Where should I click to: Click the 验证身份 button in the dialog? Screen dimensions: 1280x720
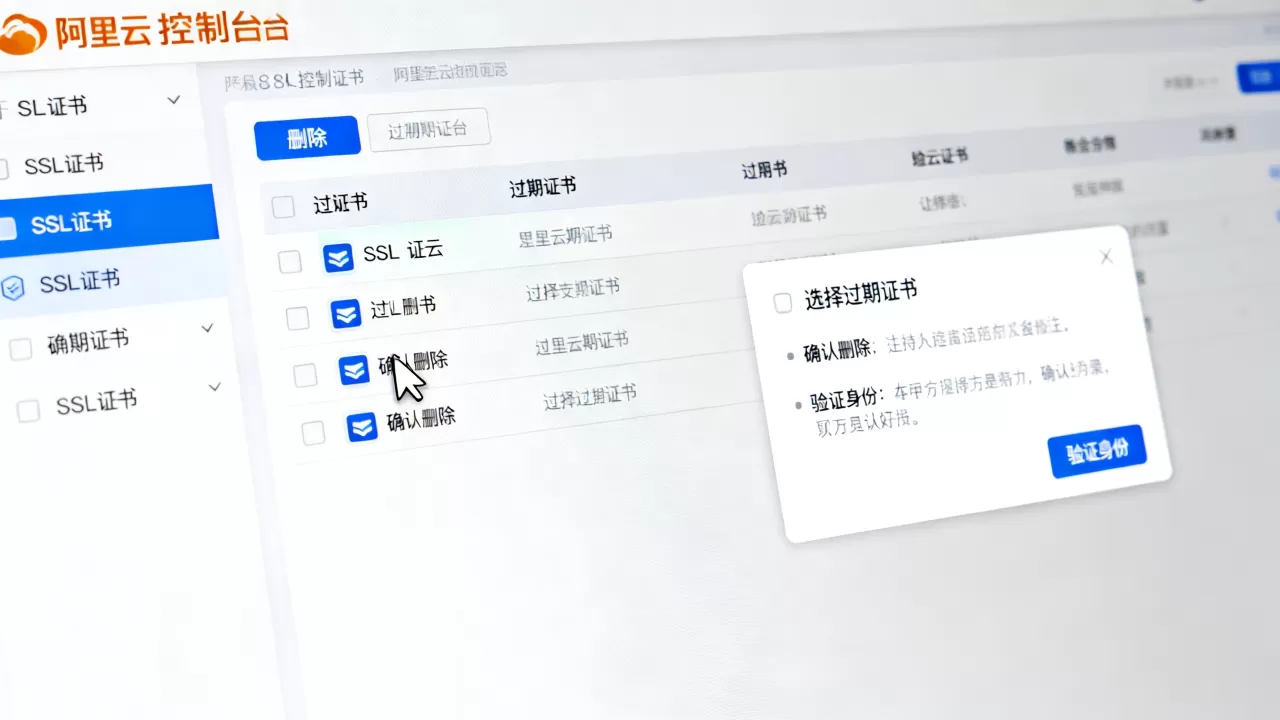pyautogui.click(x=1097, y=451)
